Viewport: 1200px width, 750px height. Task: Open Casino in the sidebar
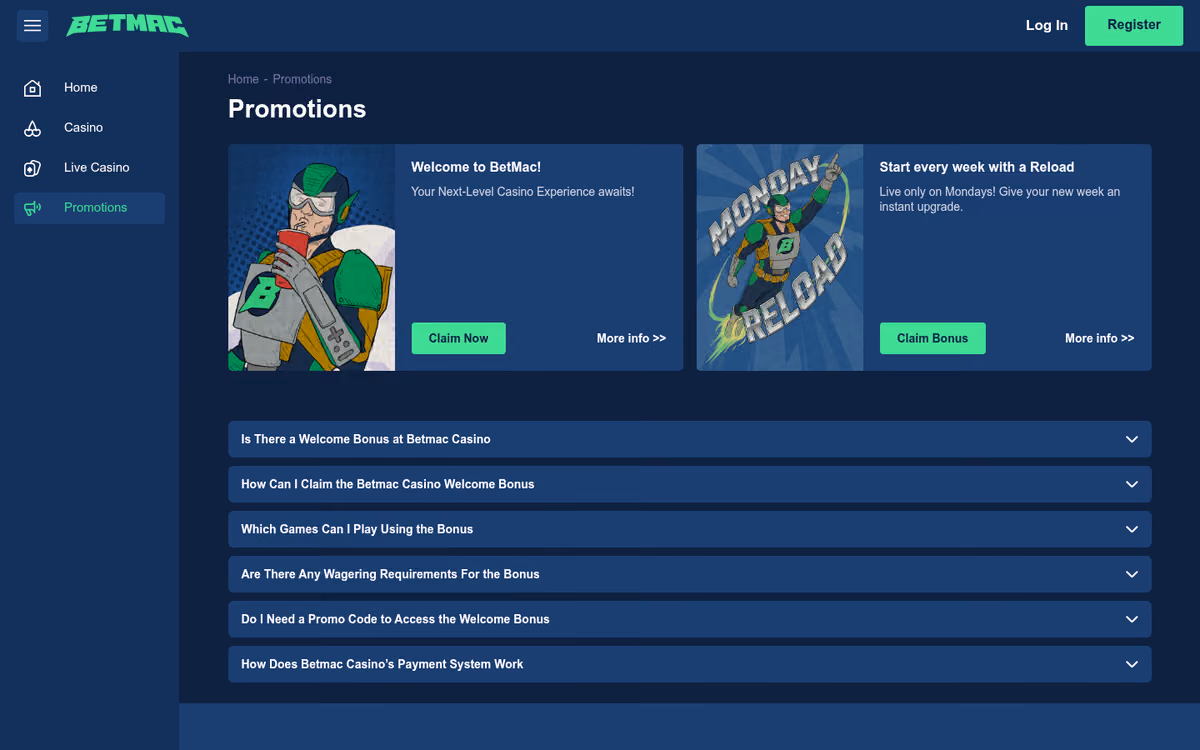pos(89,128)
